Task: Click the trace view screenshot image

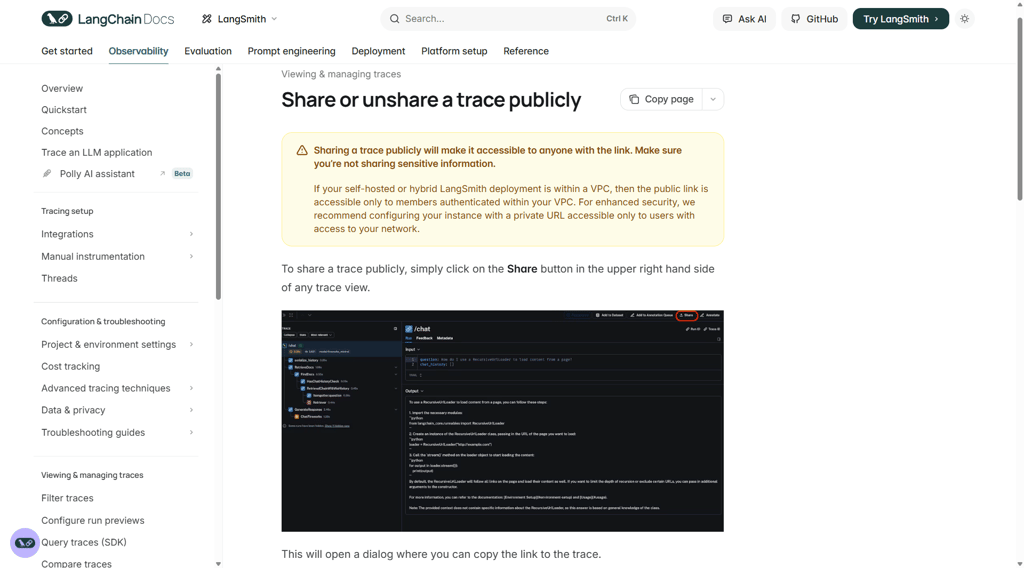Action: [x=502, y=421]
